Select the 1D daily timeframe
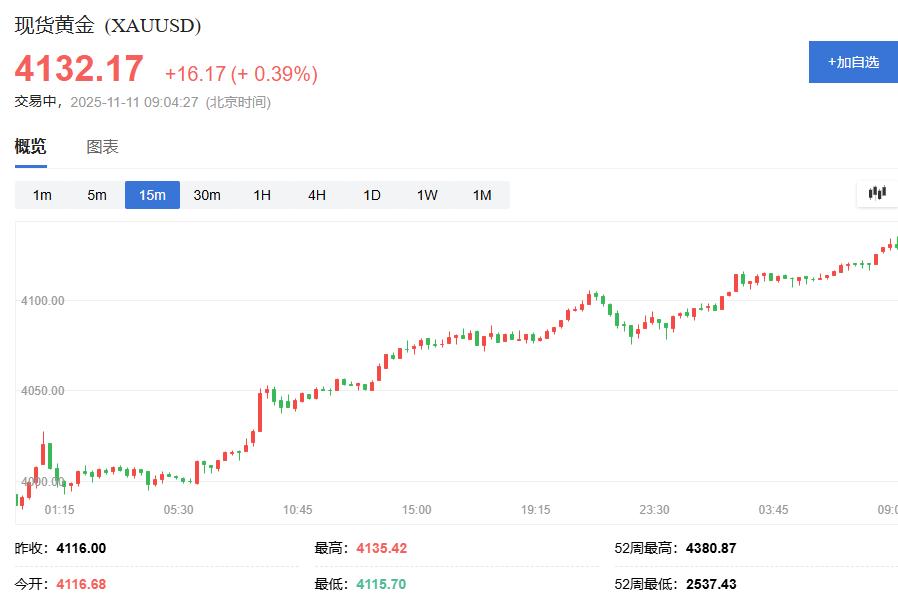 [371, 195]
